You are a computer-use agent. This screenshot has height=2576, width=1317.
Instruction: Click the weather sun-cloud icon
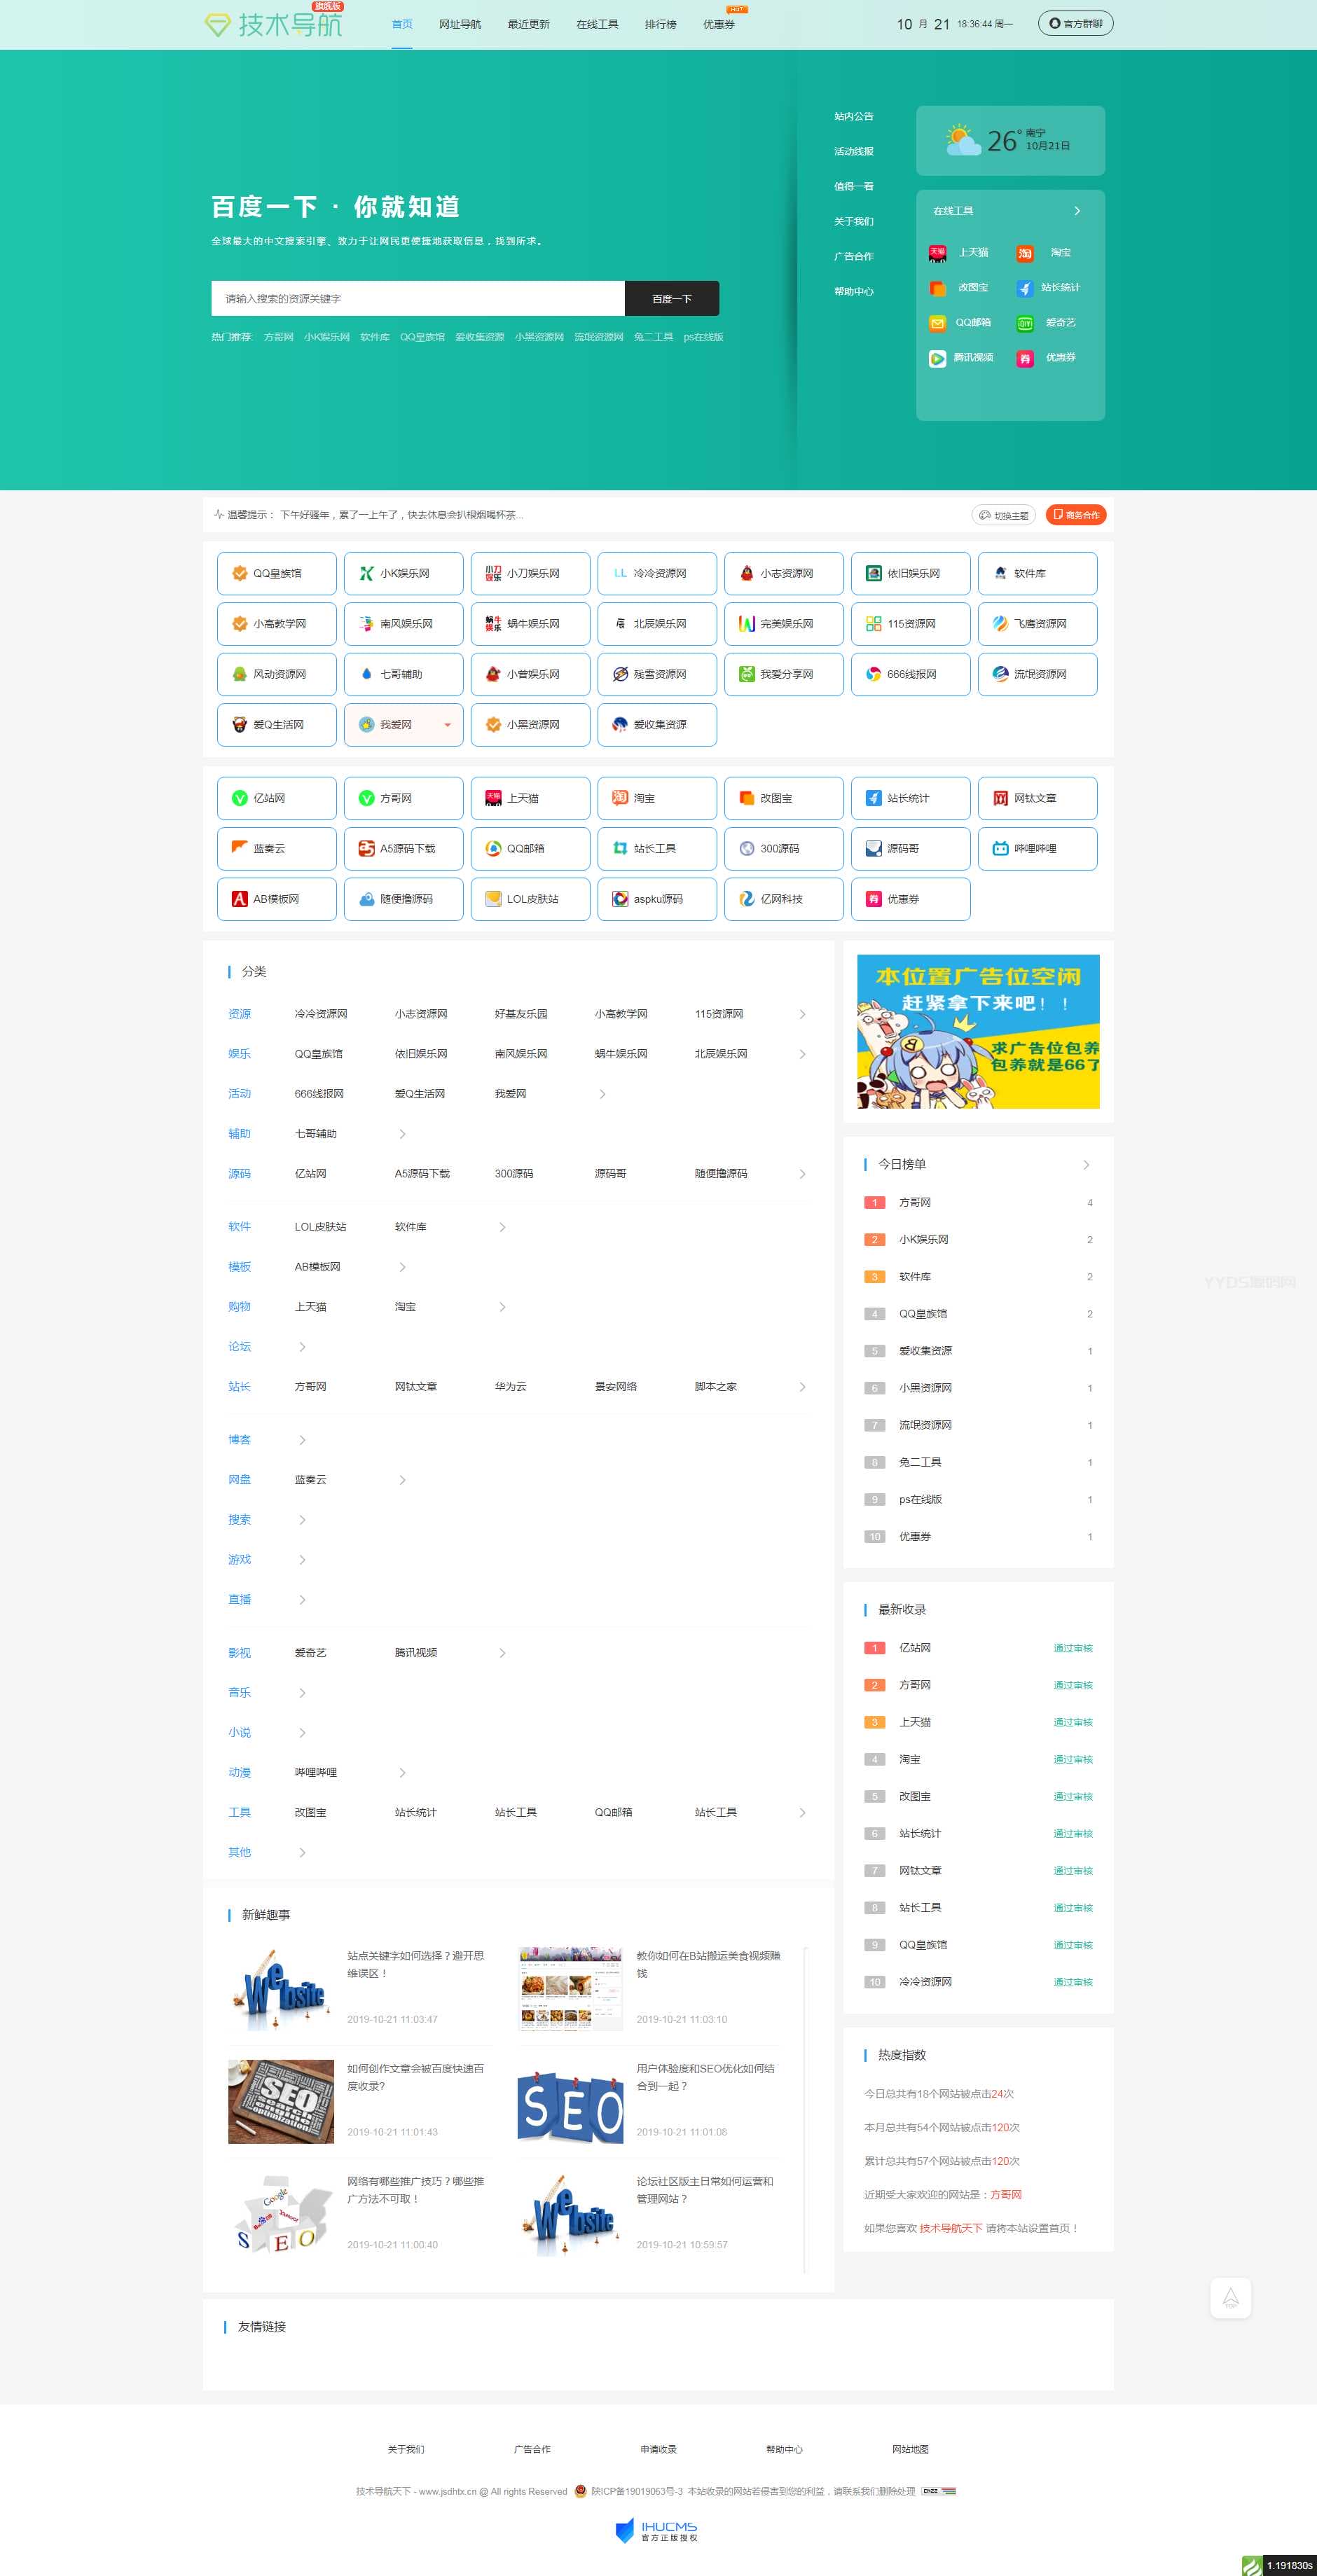tap(963, 140)
